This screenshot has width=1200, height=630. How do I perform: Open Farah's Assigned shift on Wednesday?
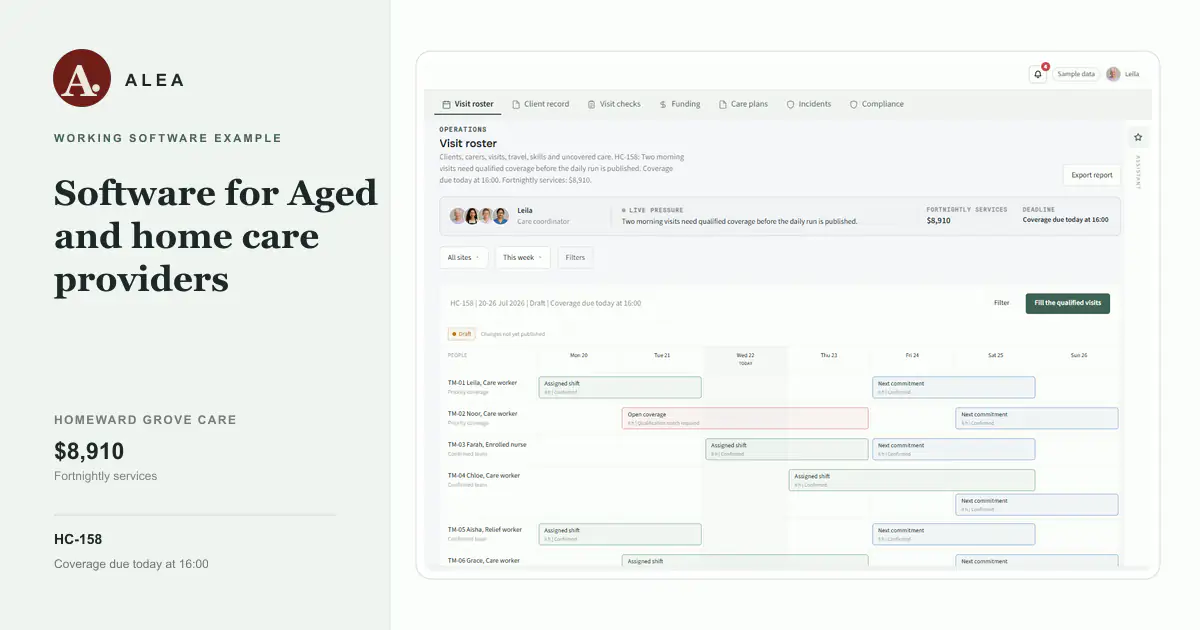coord(787,449)
